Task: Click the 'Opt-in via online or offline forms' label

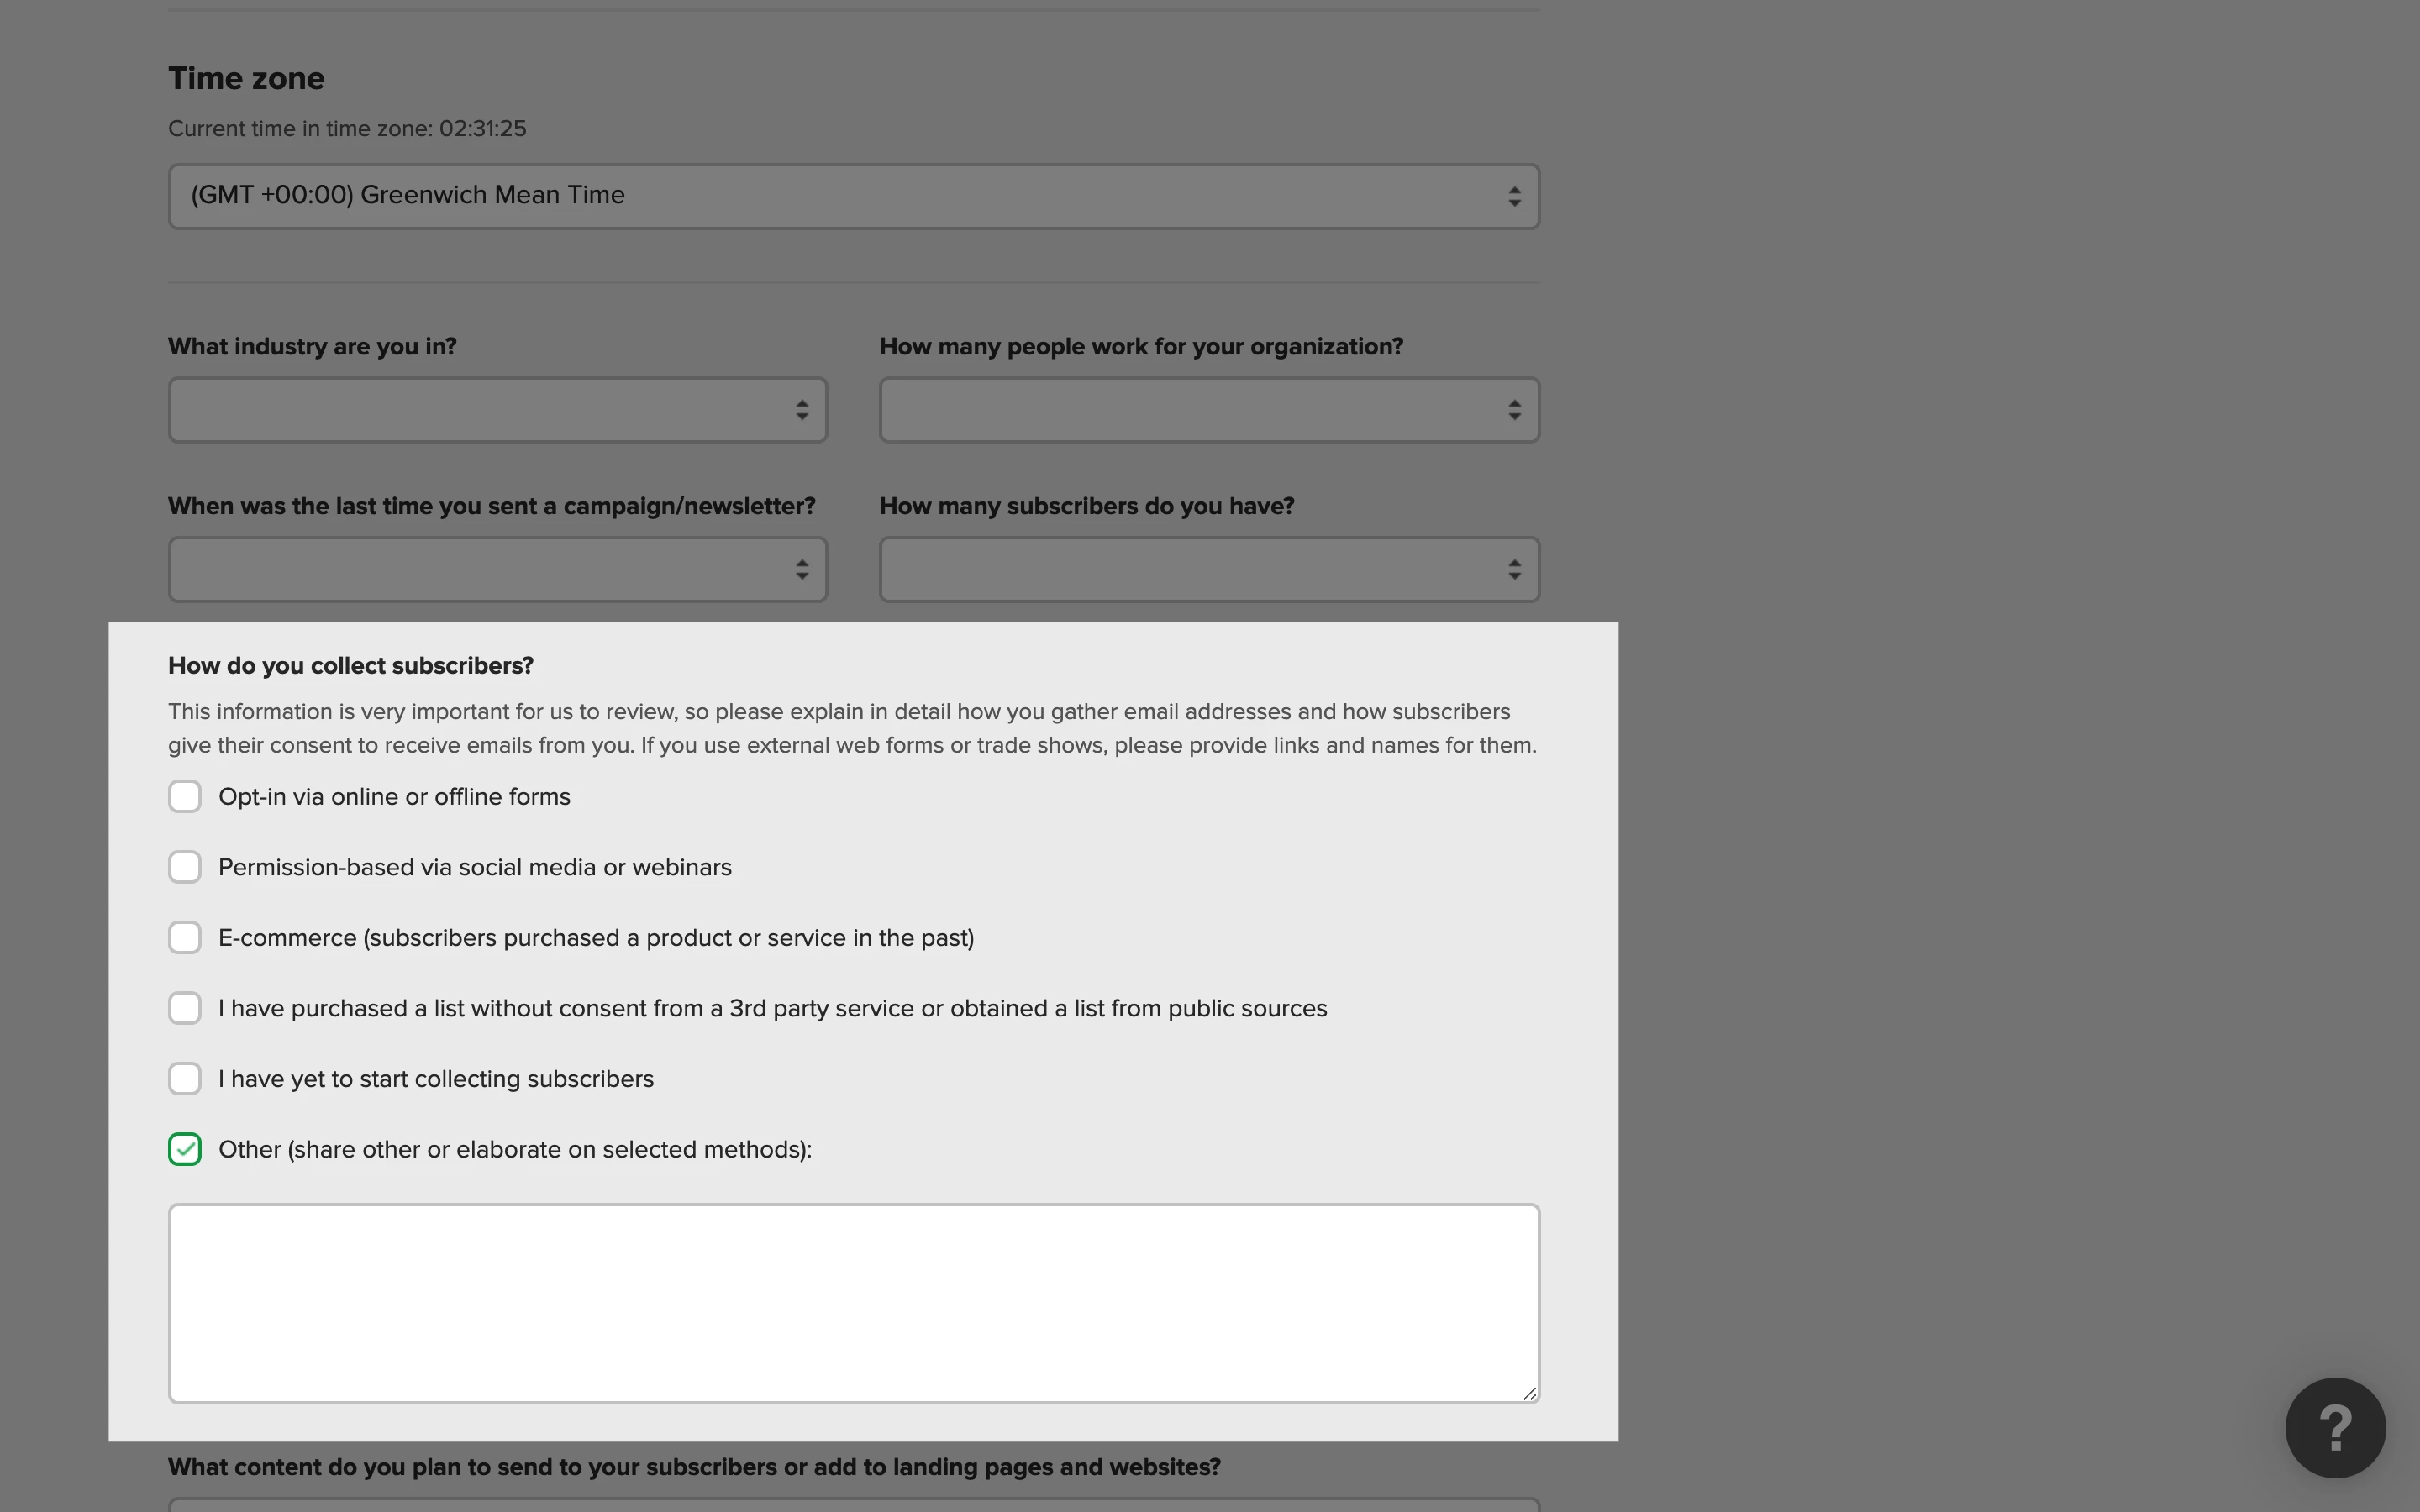Action: coord(394,797)
